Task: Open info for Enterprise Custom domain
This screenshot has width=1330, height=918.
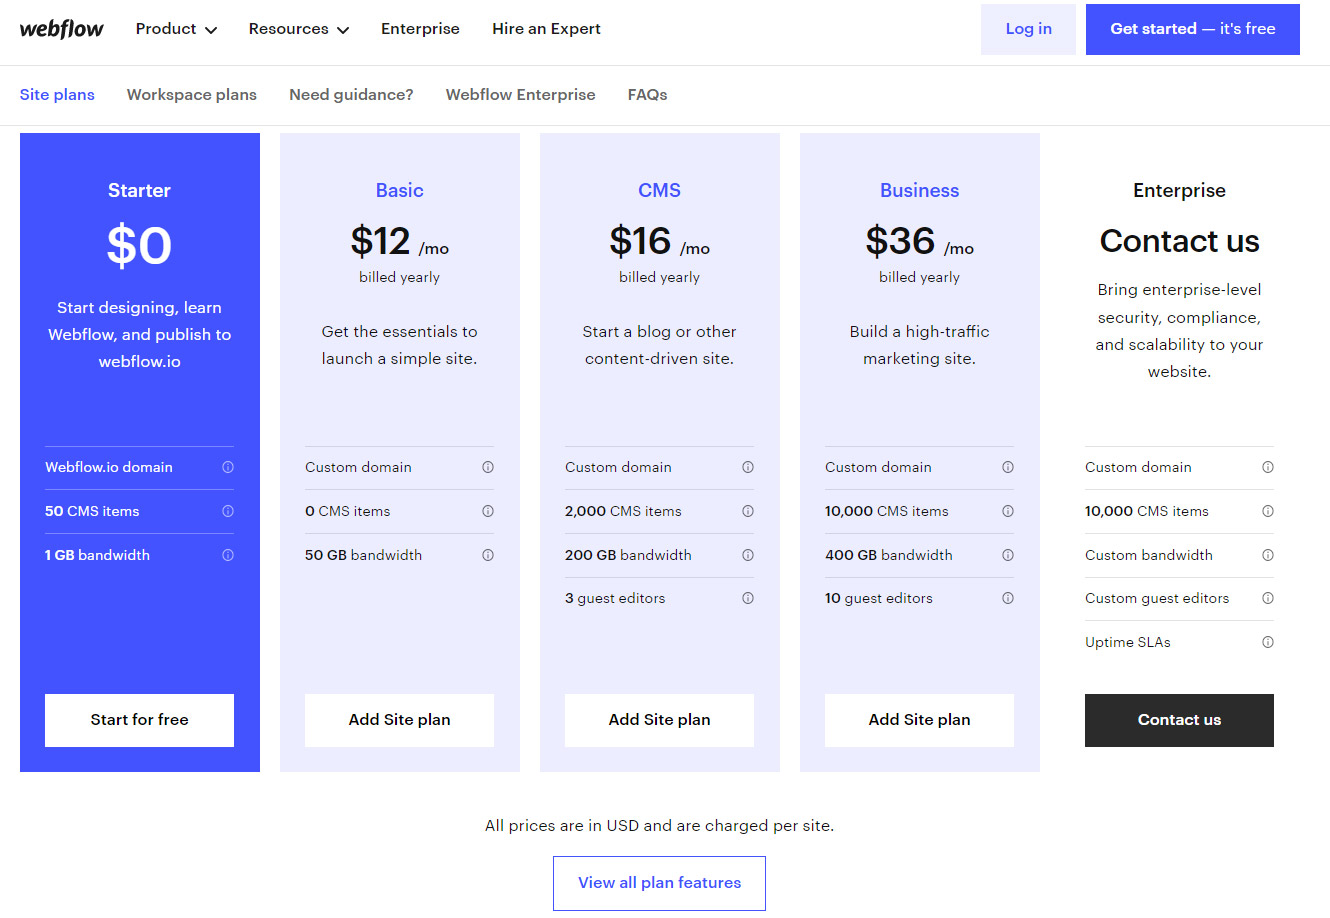Action: (1268, 467)
